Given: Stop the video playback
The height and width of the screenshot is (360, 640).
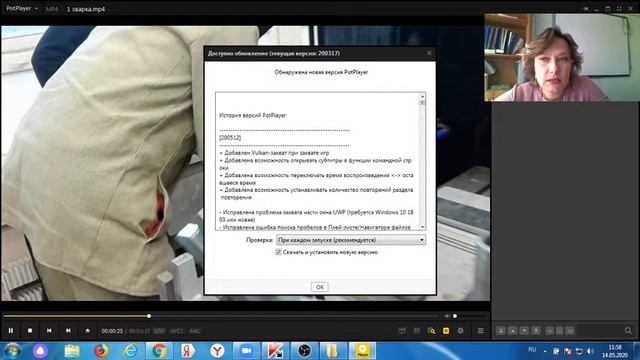Looking at the screenshot, I should click(x=30, y=331).
